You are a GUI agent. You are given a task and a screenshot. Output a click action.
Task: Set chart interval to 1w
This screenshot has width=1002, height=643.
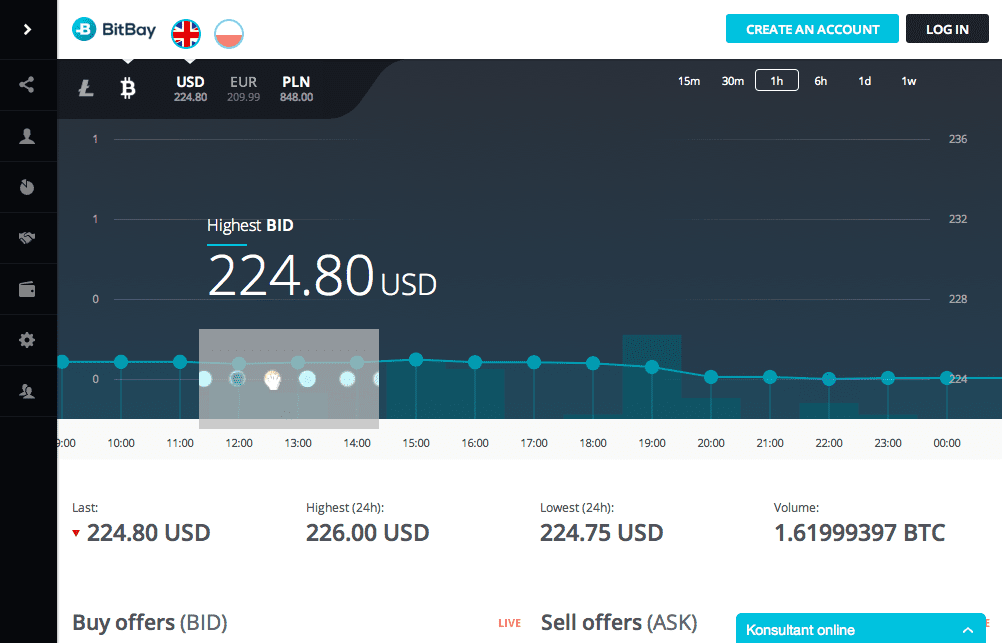pyautogui.click(x=908, y=81)
